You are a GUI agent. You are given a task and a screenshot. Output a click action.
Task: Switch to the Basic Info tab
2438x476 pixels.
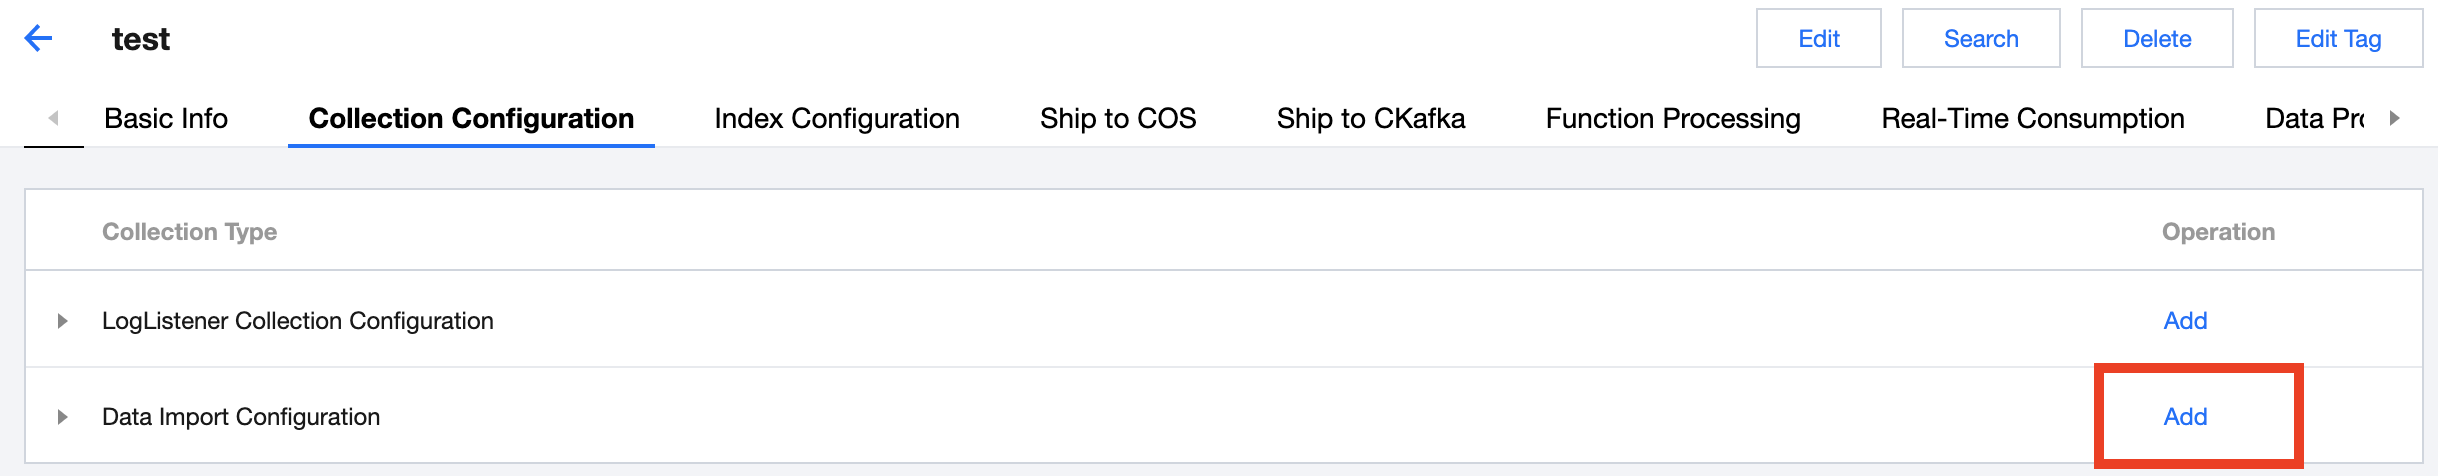tap(166, 119)
